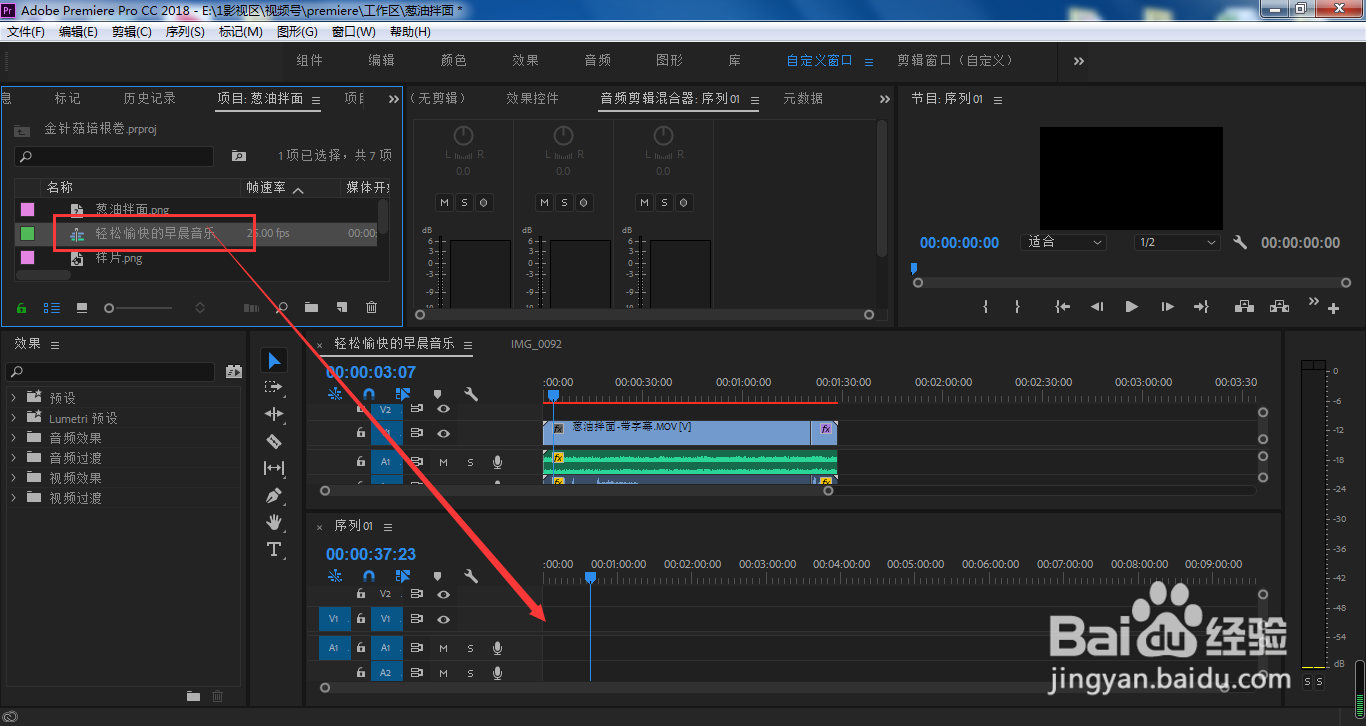The width and height of the screenshot is (1366, 726).
Task: Toggle V1 track visibility eye in 序列01
Action: (x=443, y=619)
